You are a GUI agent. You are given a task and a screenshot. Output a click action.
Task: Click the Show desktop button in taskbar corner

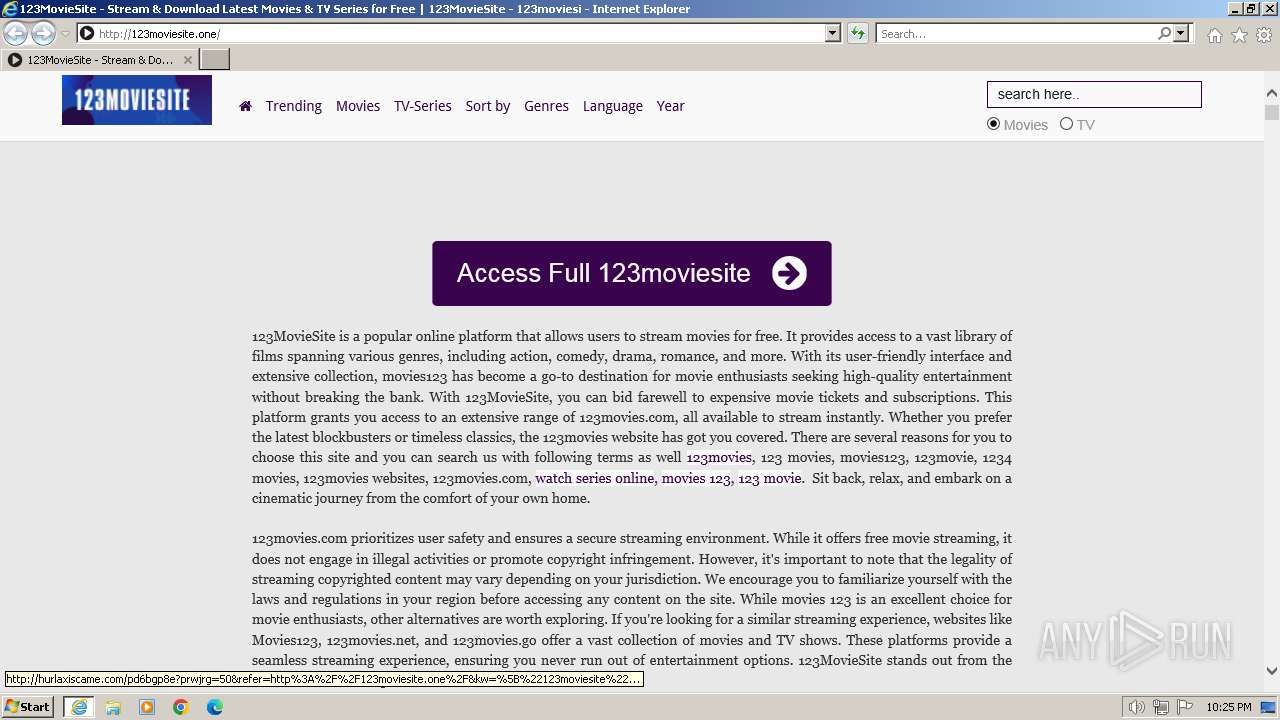[1269, 707]
